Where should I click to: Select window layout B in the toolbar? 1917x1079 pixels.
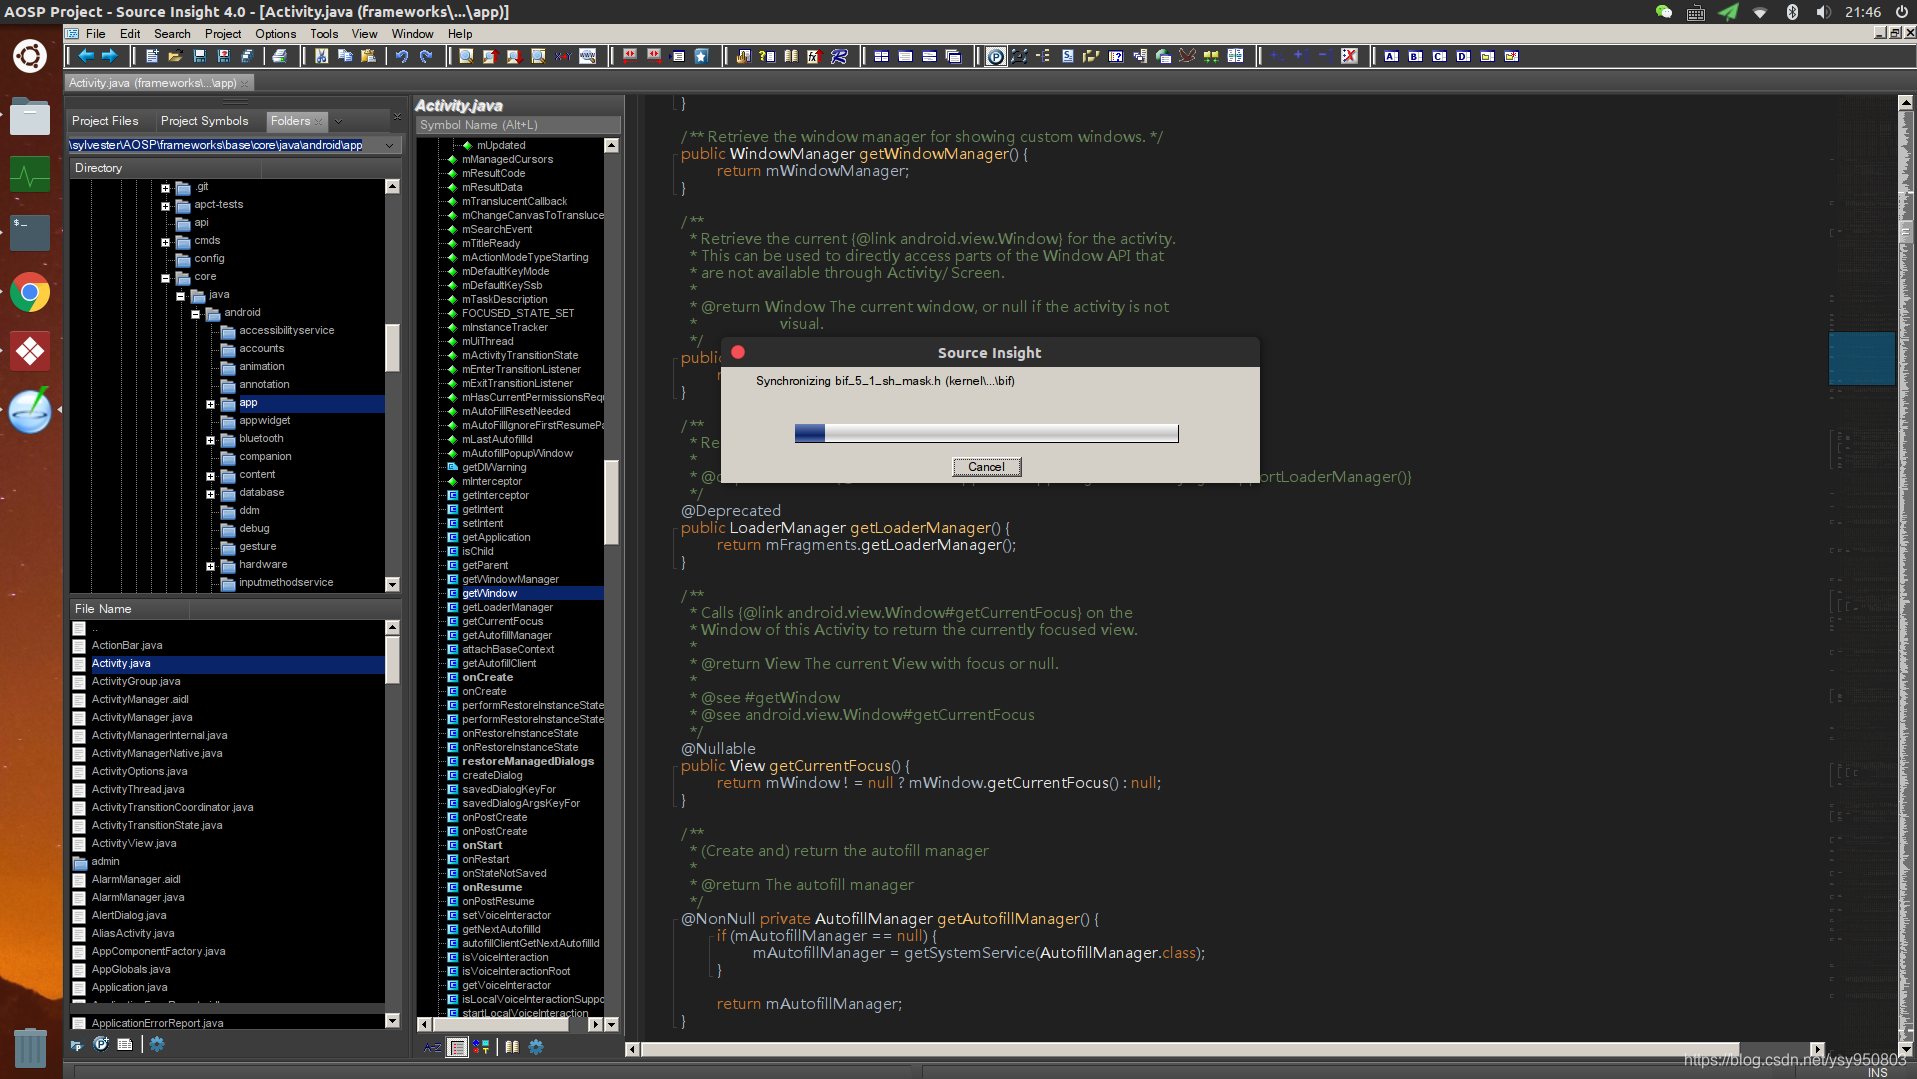point(1415,56)
